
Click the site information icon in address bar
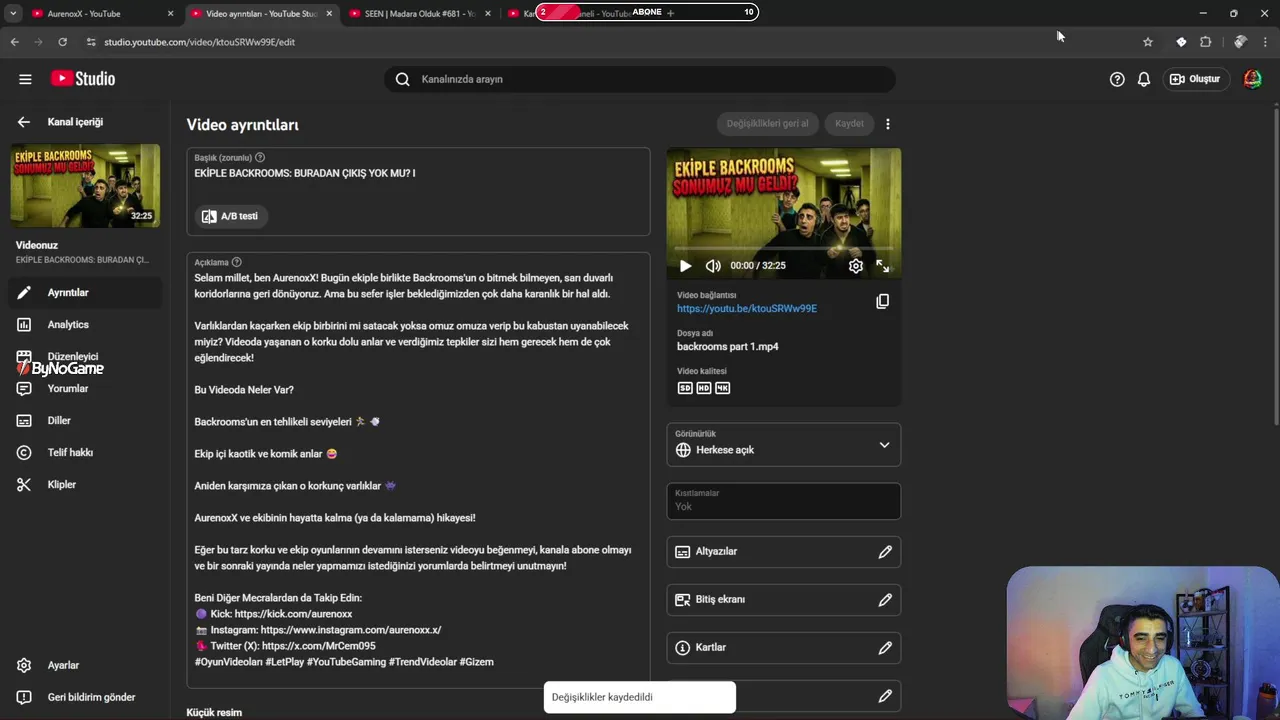[x=91, y=42]
